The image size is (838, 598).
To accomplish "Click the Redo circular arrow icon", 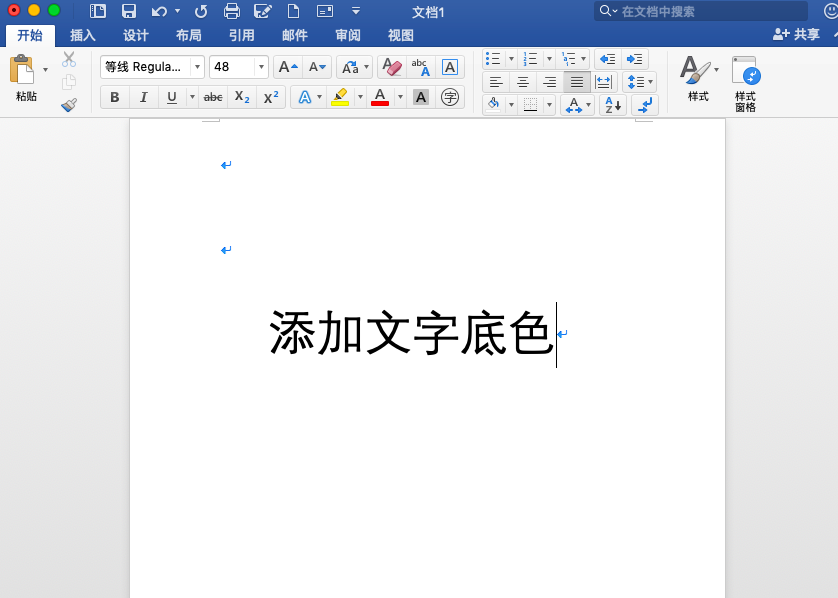I will [201, 11].
